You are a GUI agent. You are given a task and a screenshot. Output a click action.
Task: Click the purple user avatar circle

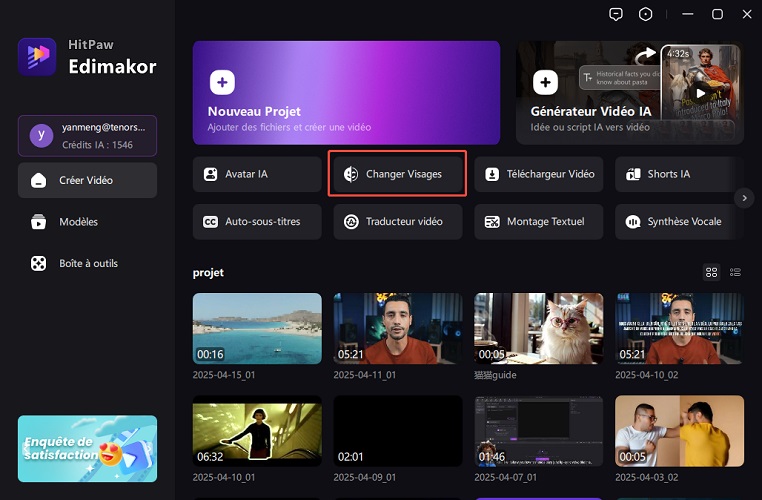41,136
